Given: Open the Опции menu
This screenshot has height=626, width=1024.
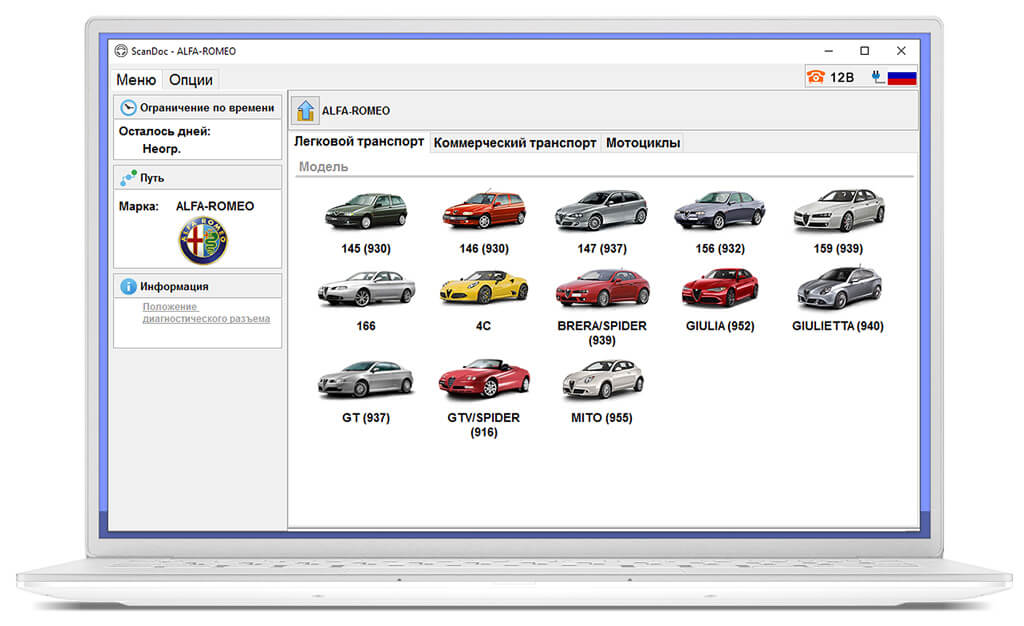Looking at the screenshot, I should tap(191, 80).
